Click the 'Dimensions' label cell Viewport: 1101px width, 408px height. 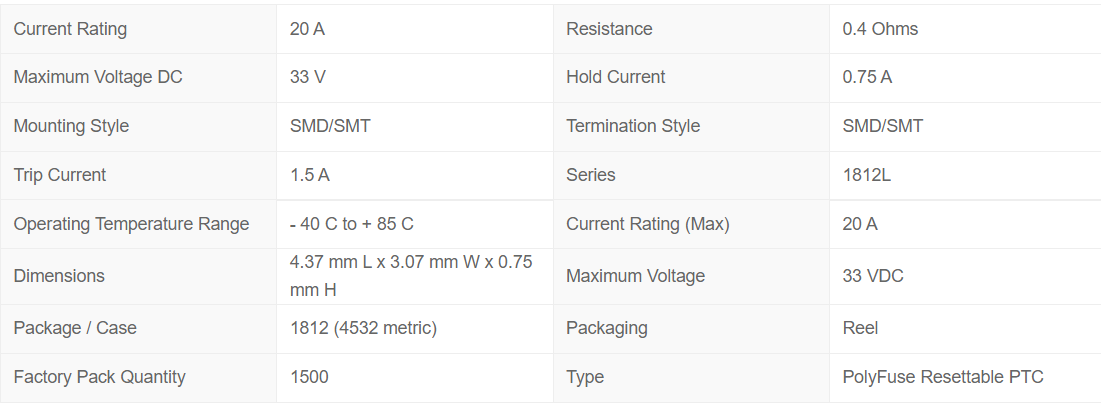[59, 276]
